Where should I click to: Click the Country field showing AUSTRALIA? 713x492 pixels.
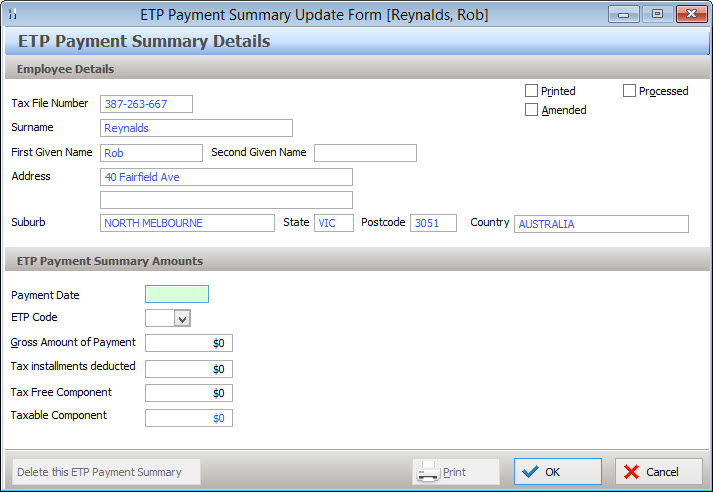tap(601, 224)
